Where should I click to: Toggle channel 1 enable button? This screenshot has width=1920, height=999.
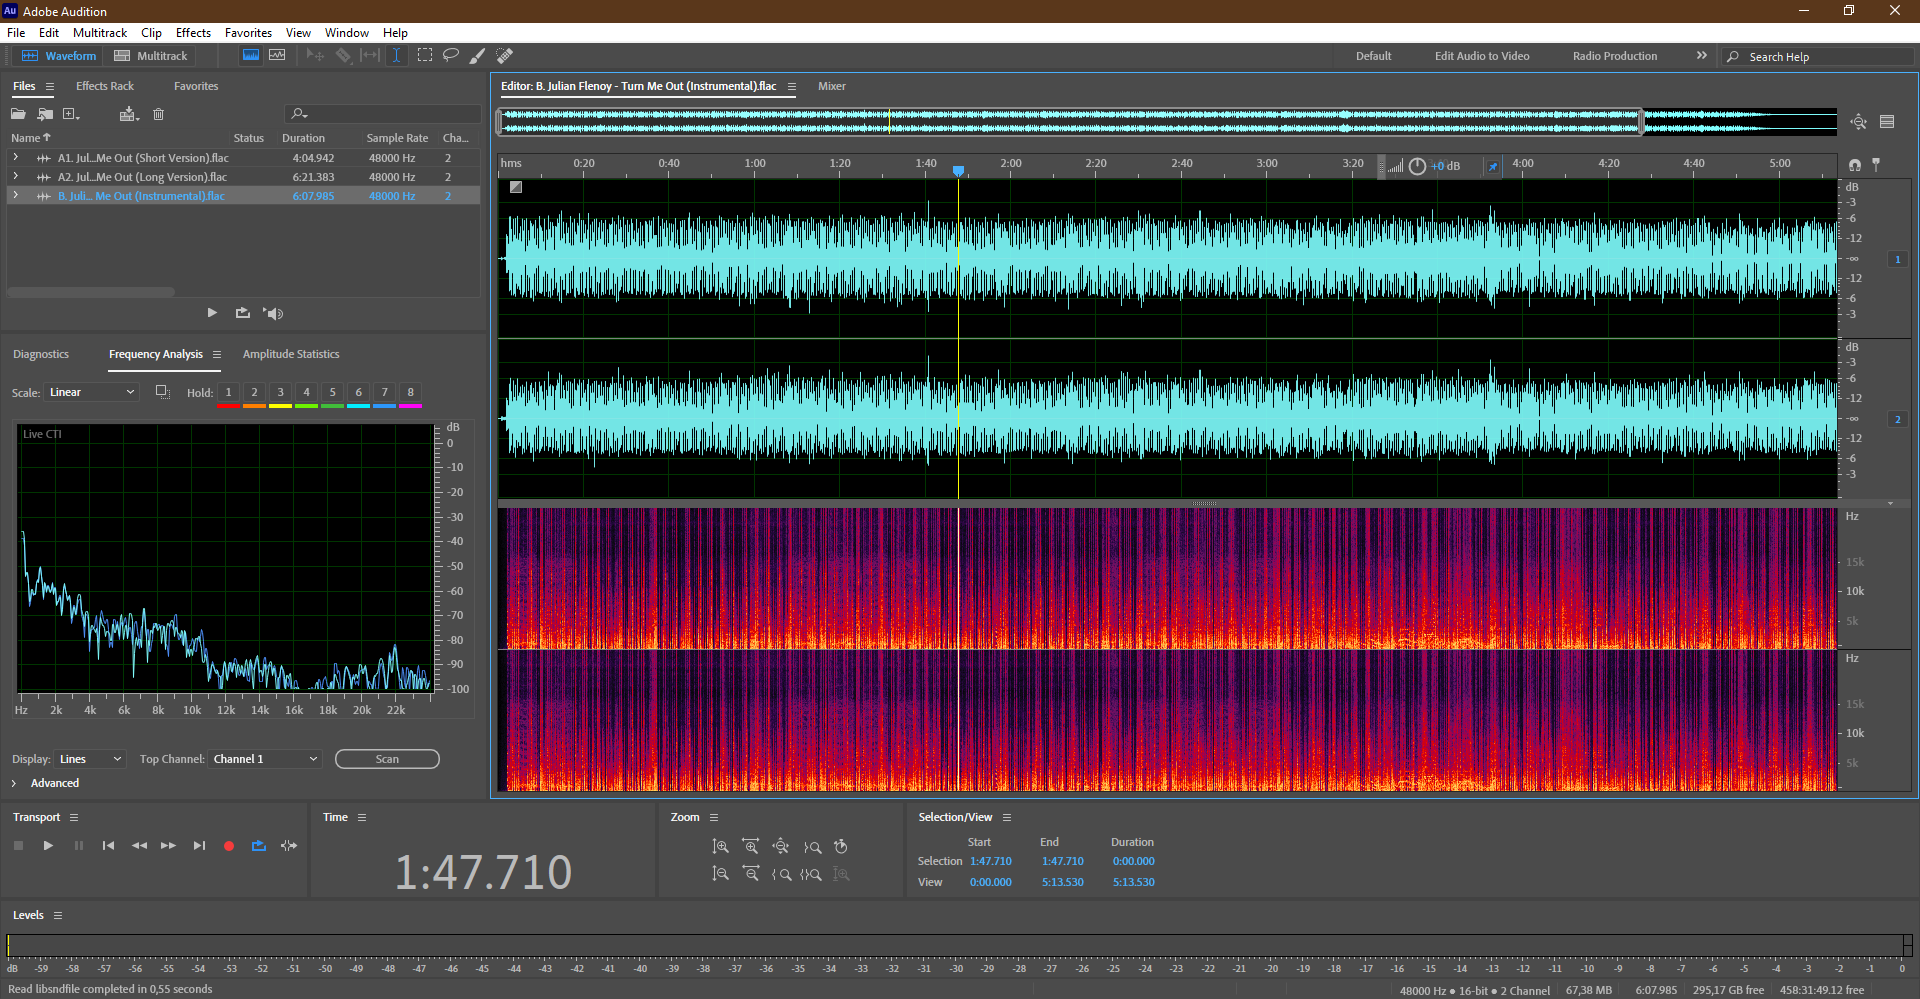[1897, 259]
